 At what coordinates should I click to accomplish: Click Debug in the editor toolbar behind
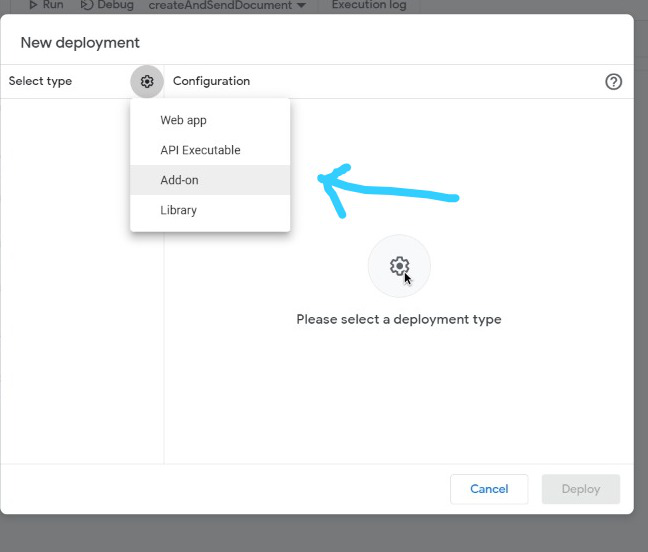click(x=107, y=5)
